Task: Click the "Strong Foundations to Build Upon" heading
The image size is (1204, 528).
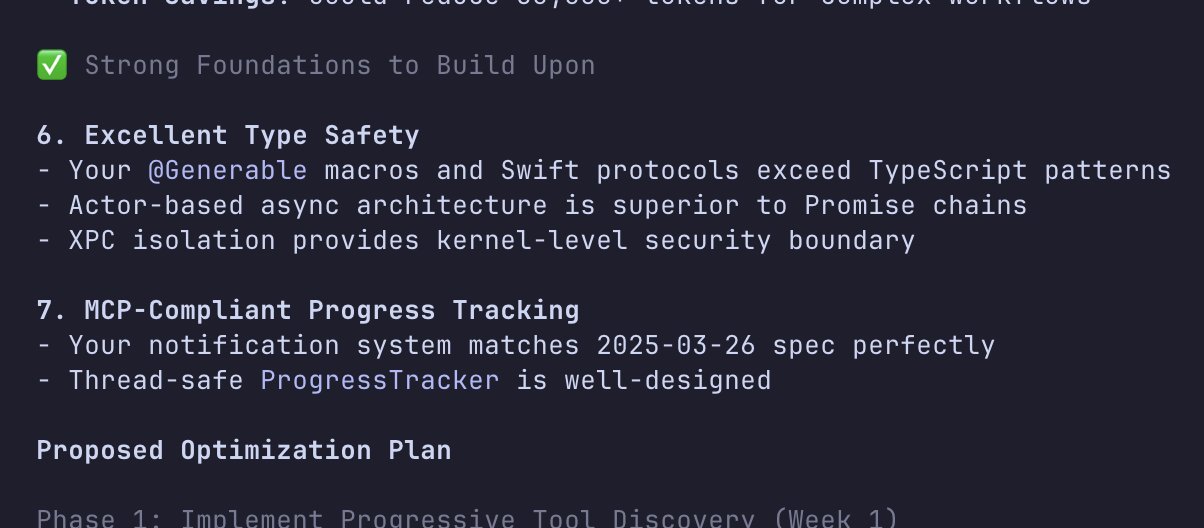Action: pyautogui.click(x=339, y=66)
